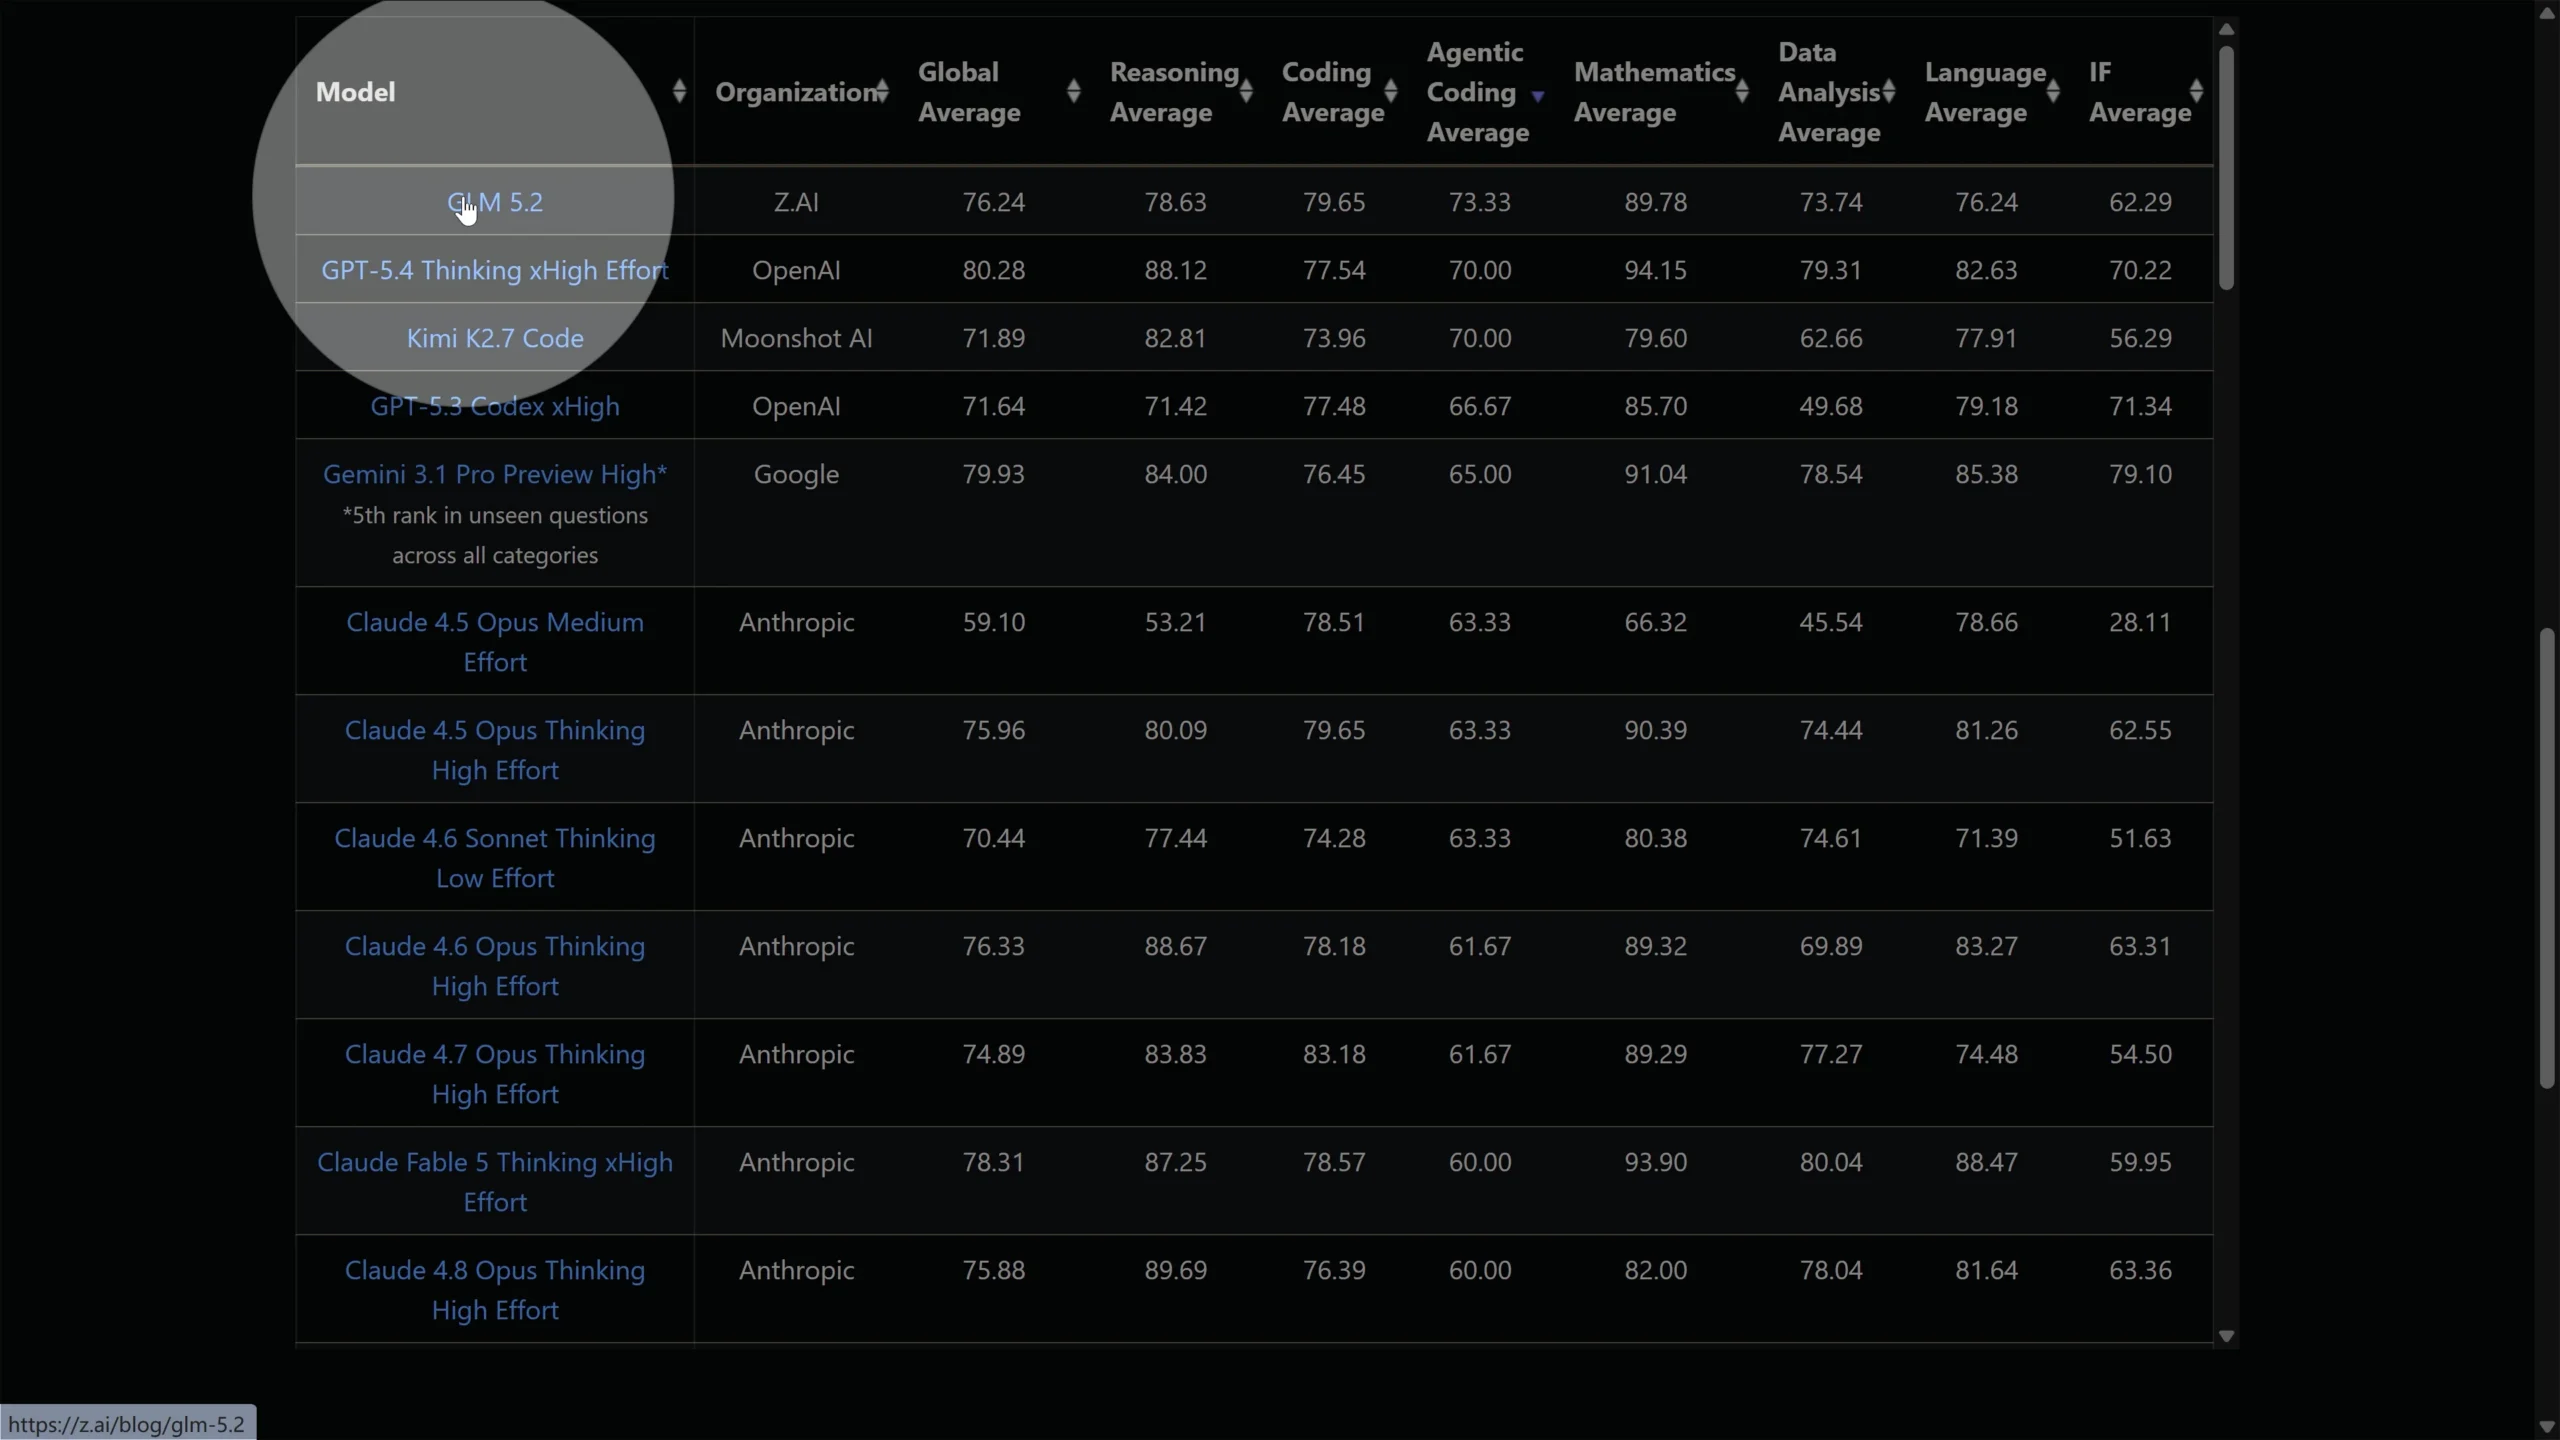Sort by Mathematics Average arrows
Viewport: 2560px width, 1440px height.
click(1742, 91)
